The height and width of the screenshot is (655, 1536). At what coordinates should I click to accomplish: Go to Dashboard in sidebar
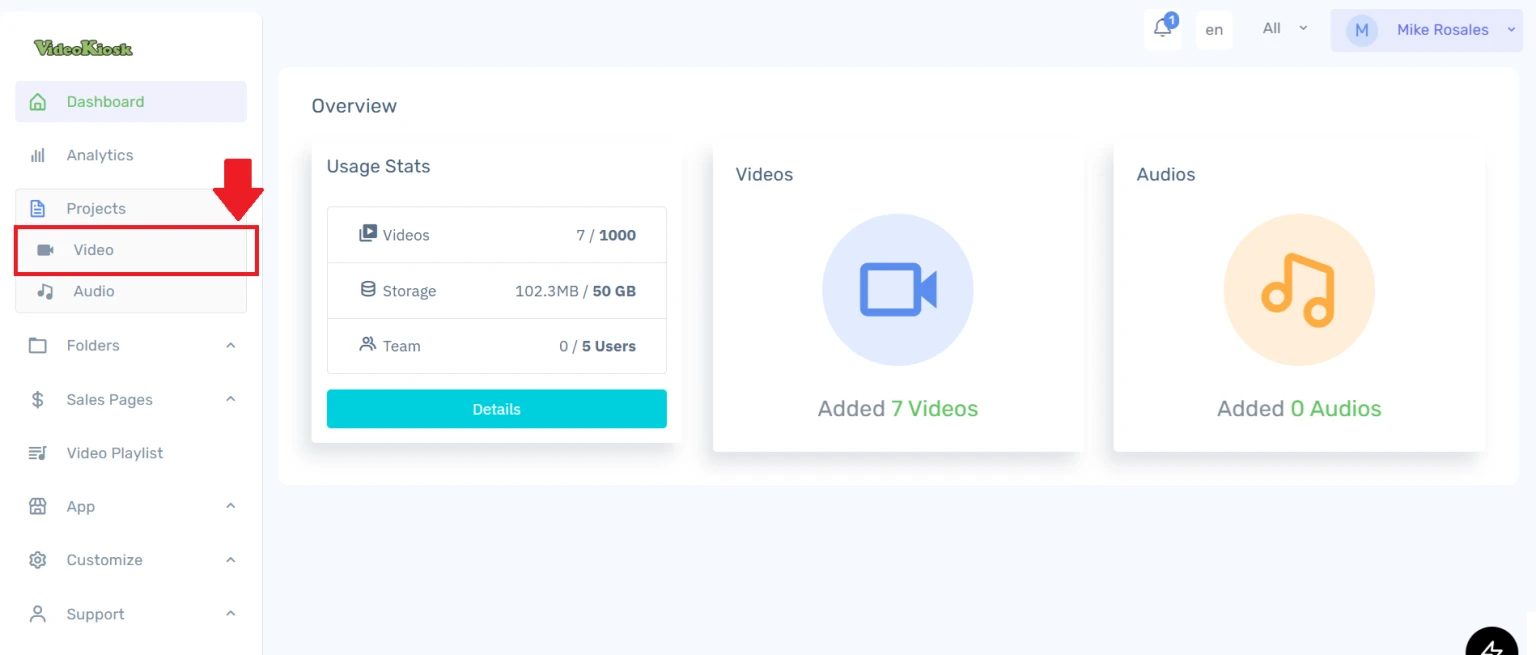105,102
